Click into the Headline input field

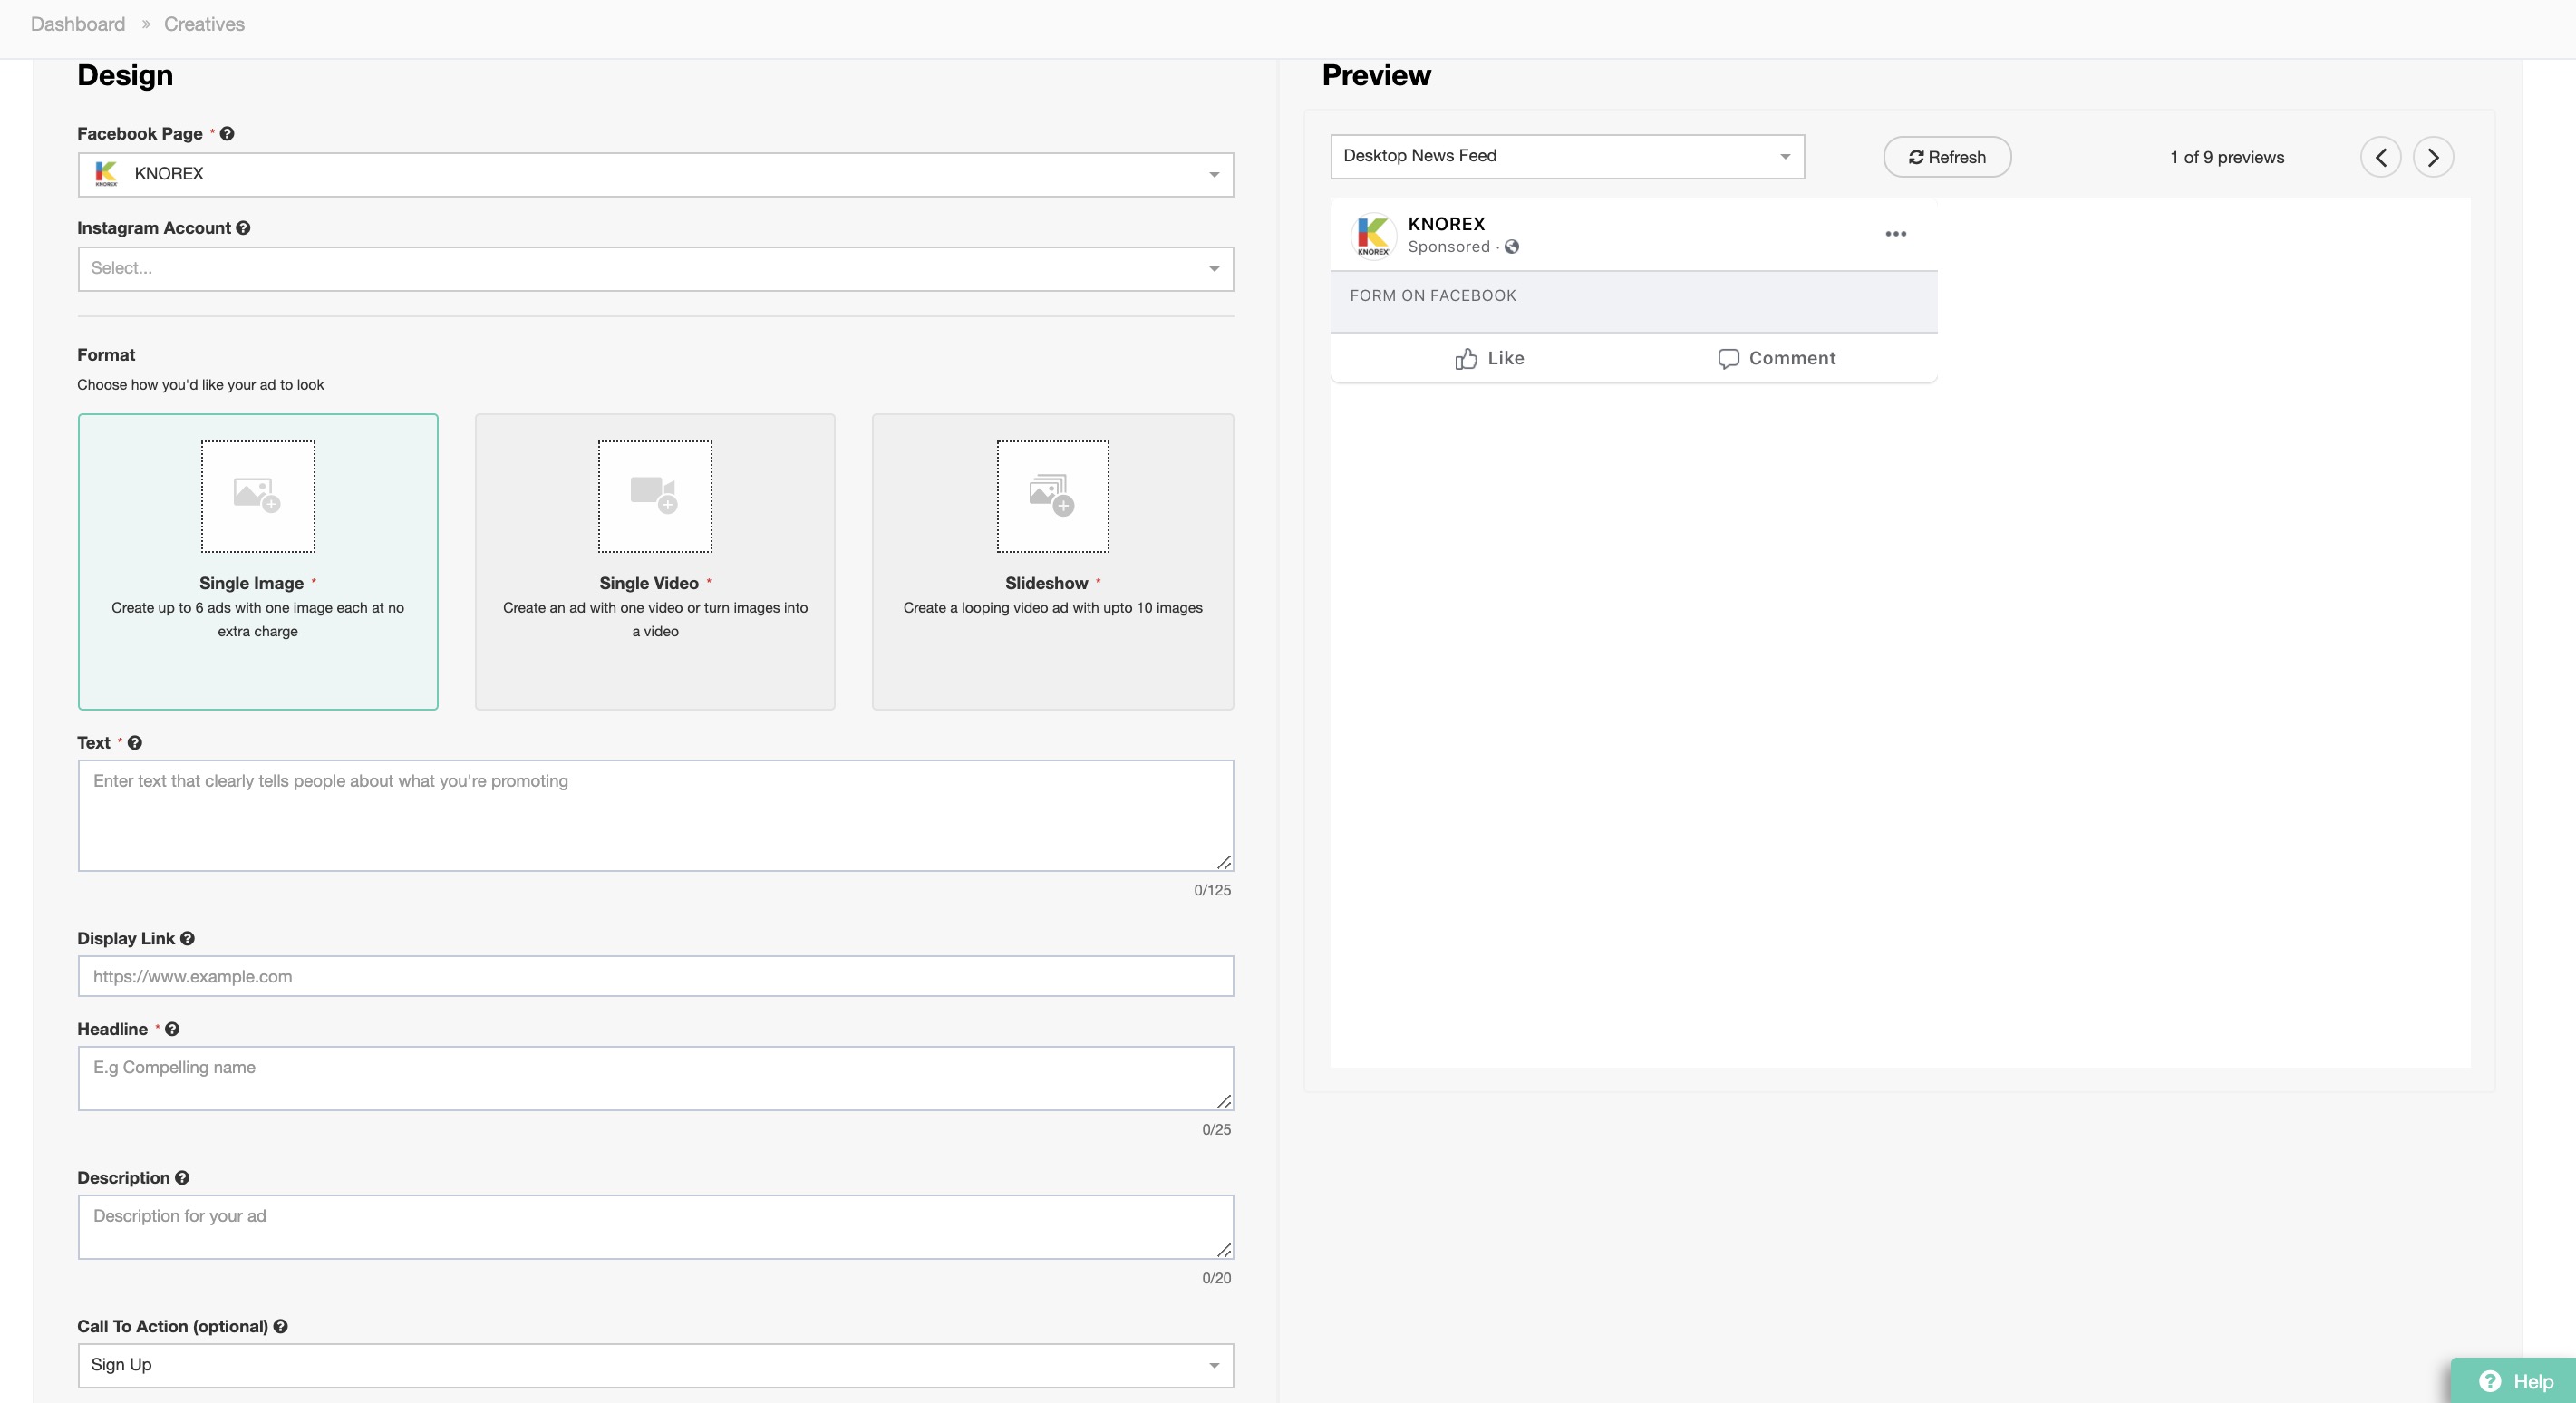655,1078
